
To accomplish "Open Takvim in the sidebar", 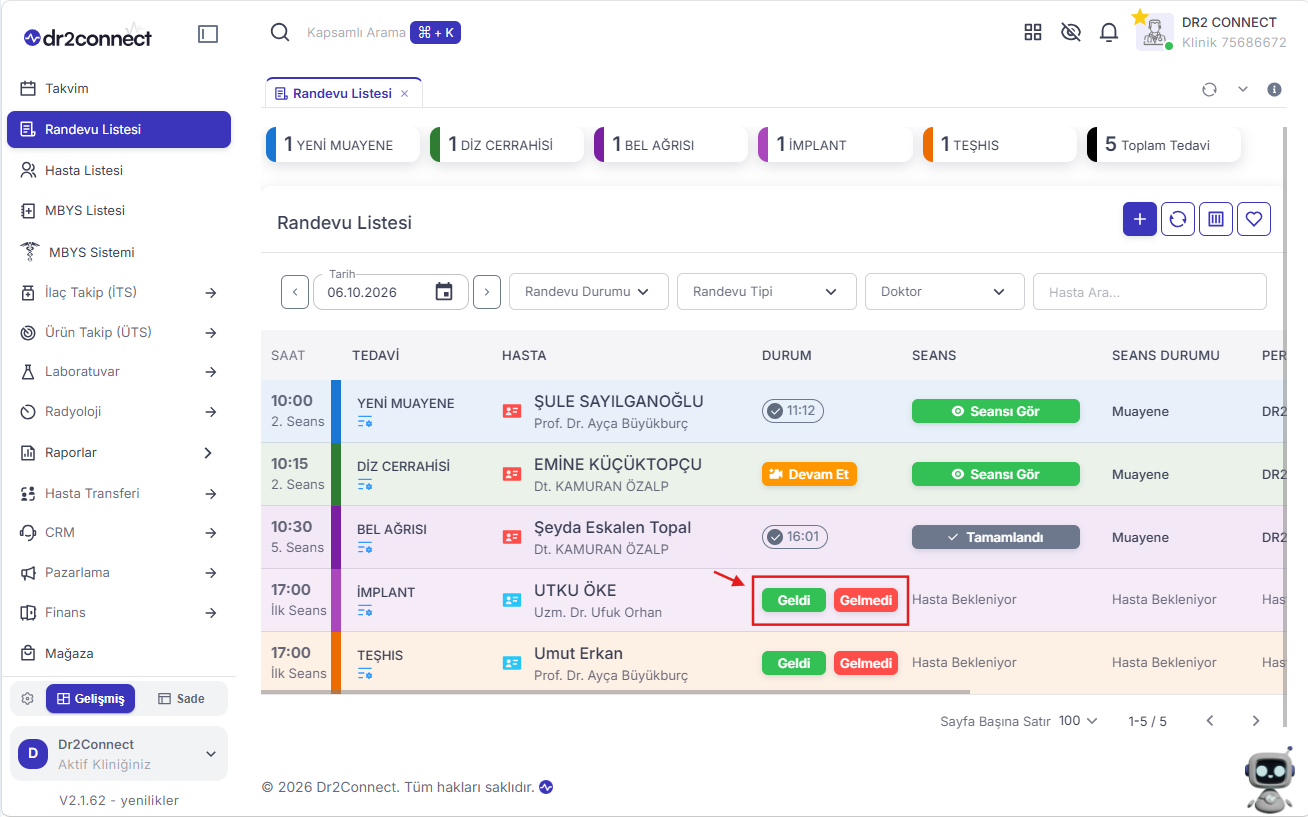I will pyautogui.click(x=119, y=88).
